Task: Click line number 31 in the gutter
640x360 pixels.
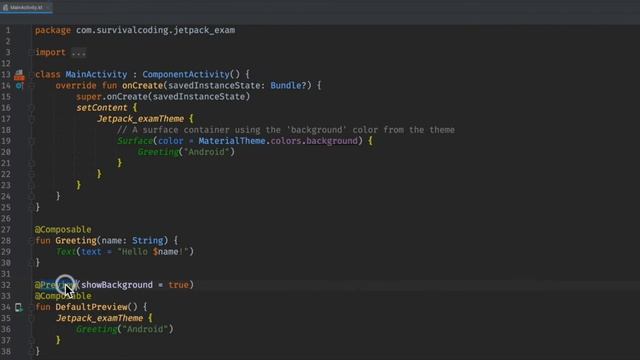Action: coord(6,274)
